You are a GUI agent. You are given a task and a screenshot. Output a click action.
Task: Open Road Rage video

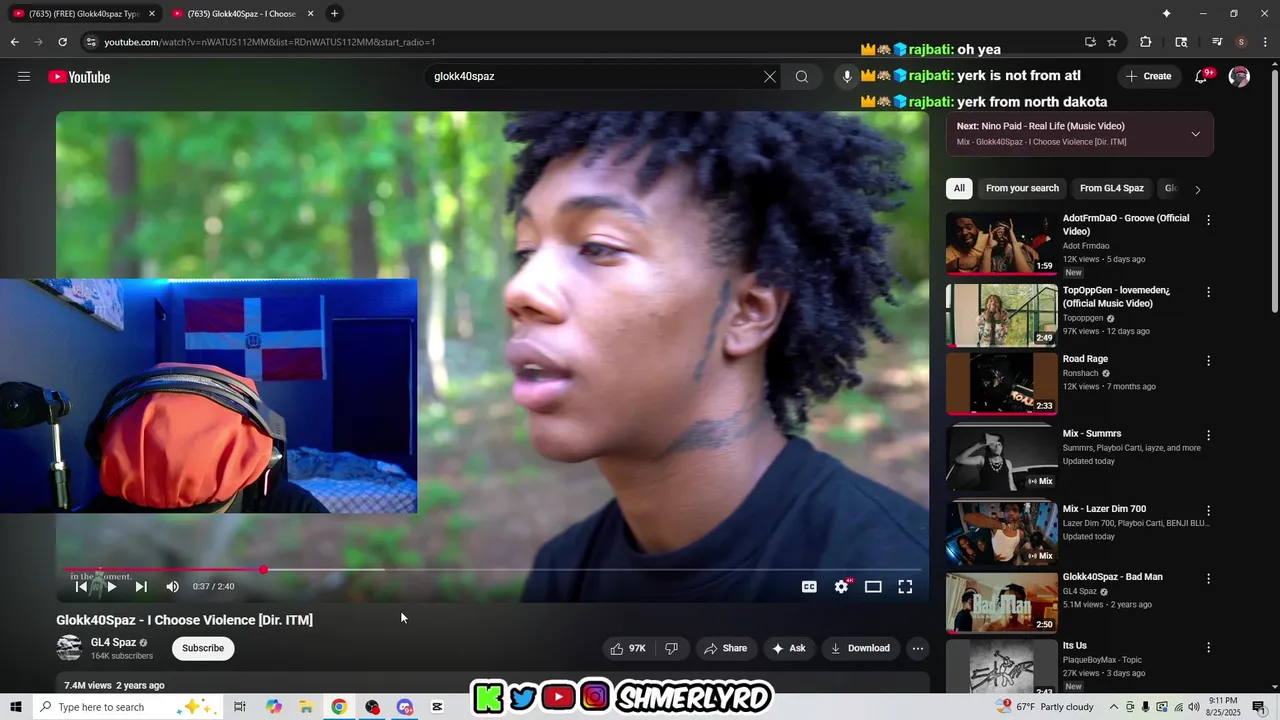[1001, 383]
